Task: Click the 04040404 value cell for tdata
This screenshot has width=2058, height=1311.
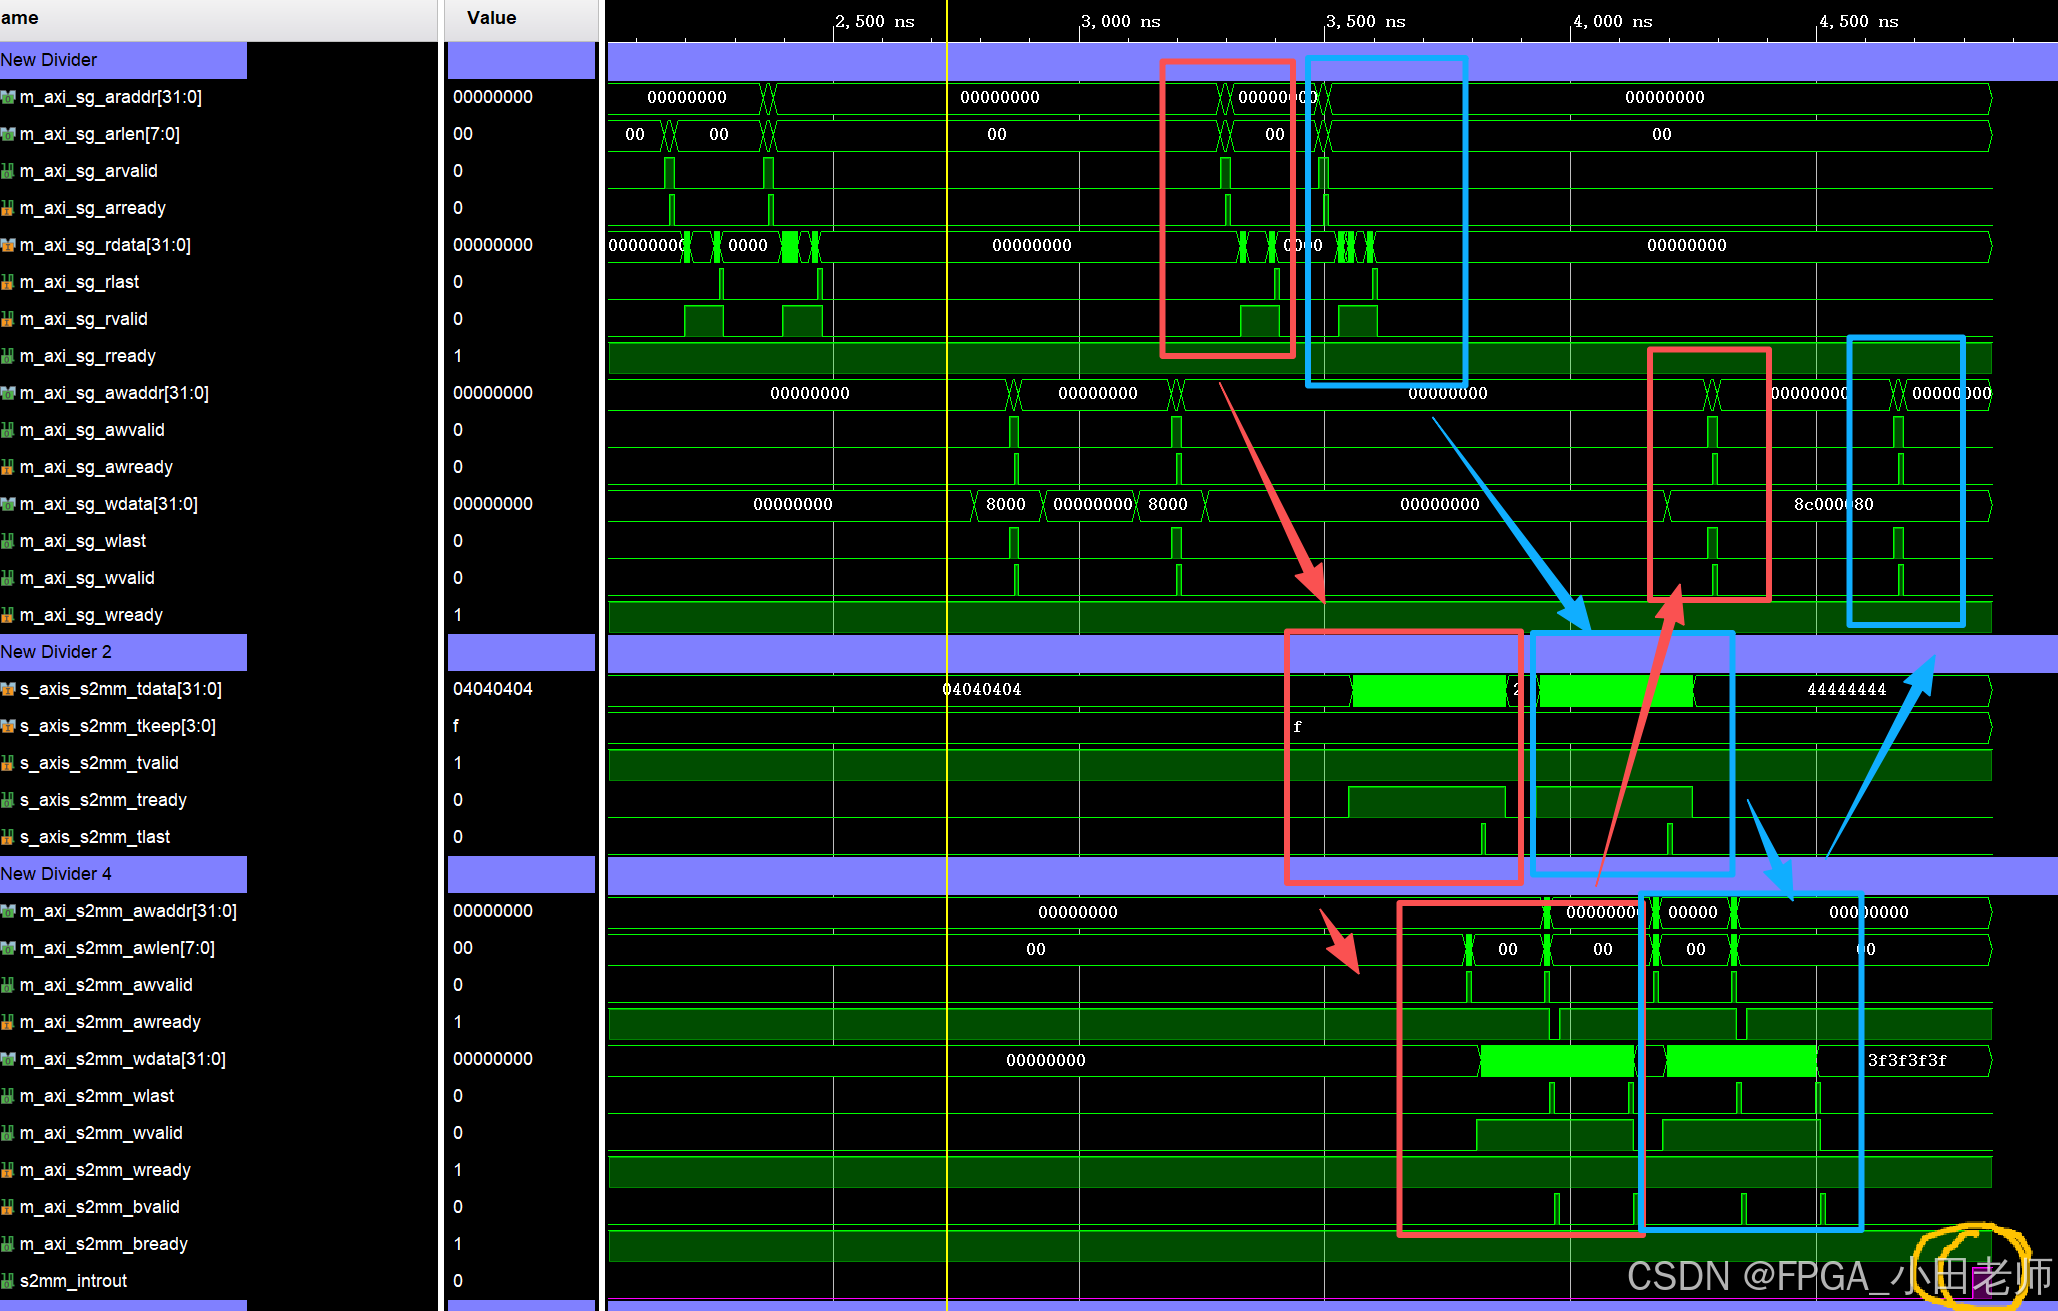Action: tap(493, 689)
